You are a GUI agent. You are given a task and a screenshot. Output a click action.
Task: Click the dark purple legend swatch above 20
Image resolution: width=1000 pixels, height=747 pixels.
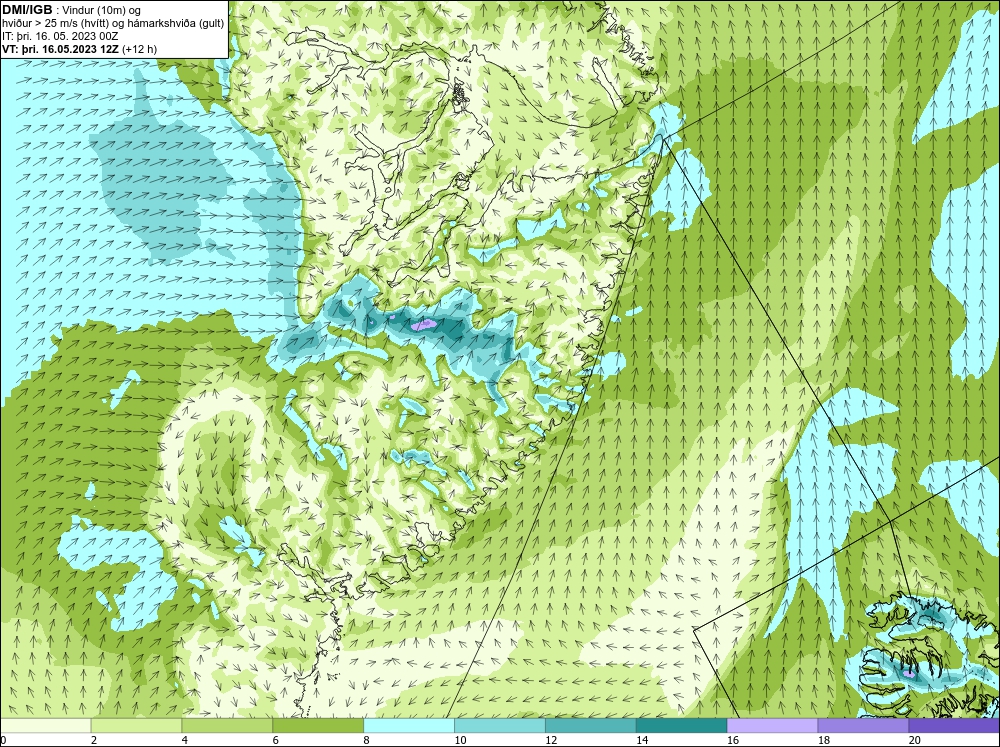point(954,726)
